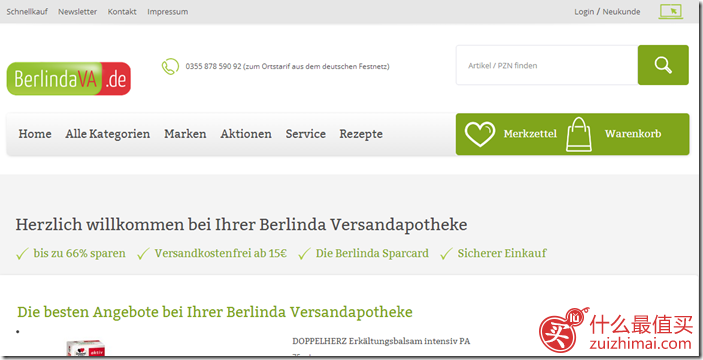Screen dimensions: 703x360
Task: Open the Rezepte menu item
Action: (x=361, y=134)
